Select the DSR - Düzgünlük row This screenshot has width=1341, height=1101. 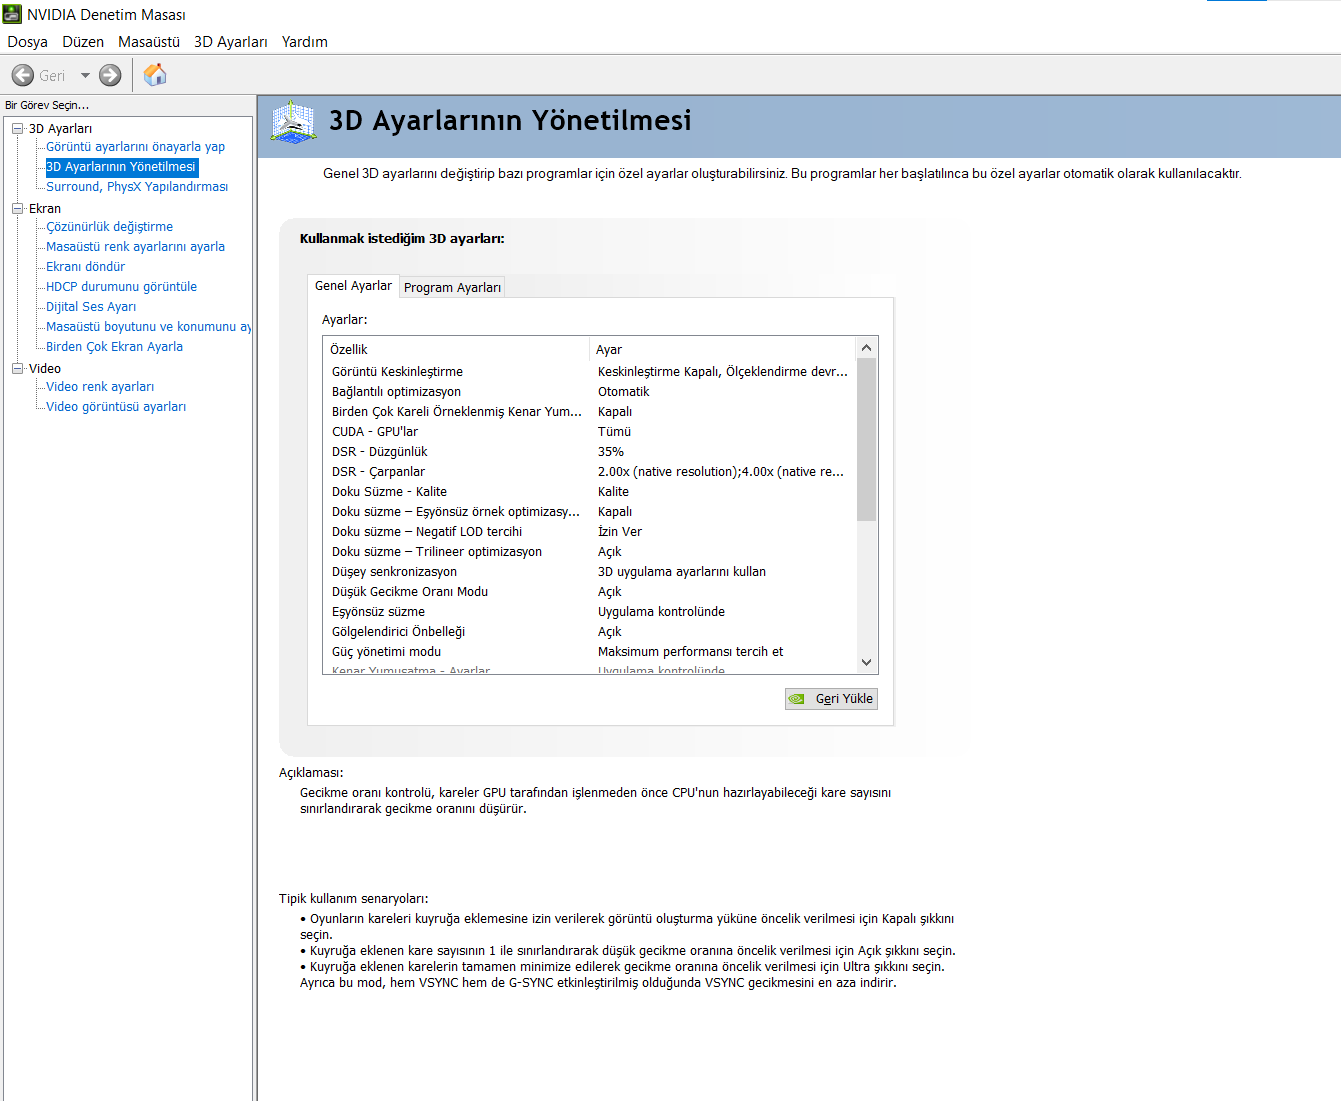tap(590, 452)
